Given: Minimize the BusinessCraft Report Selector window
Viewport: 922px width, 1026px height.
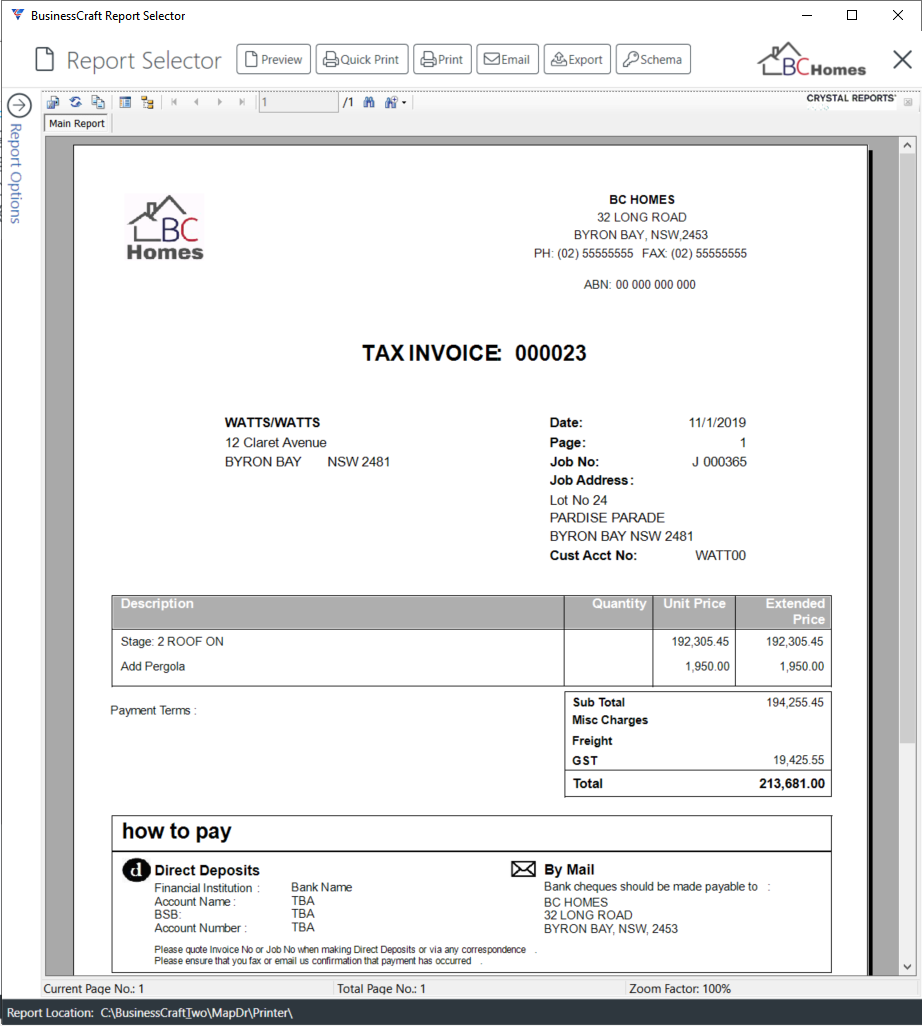Looking at the screenshot, I should [x=807, y=15].
